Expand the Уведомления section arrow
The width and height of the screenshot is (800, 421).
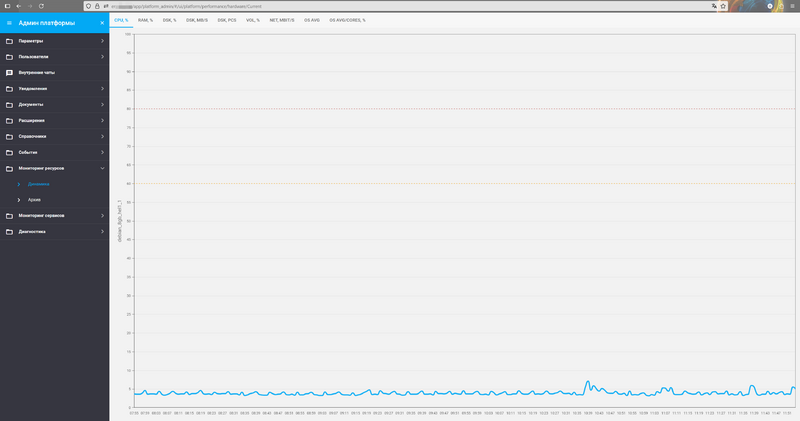[x=102, y=89]
